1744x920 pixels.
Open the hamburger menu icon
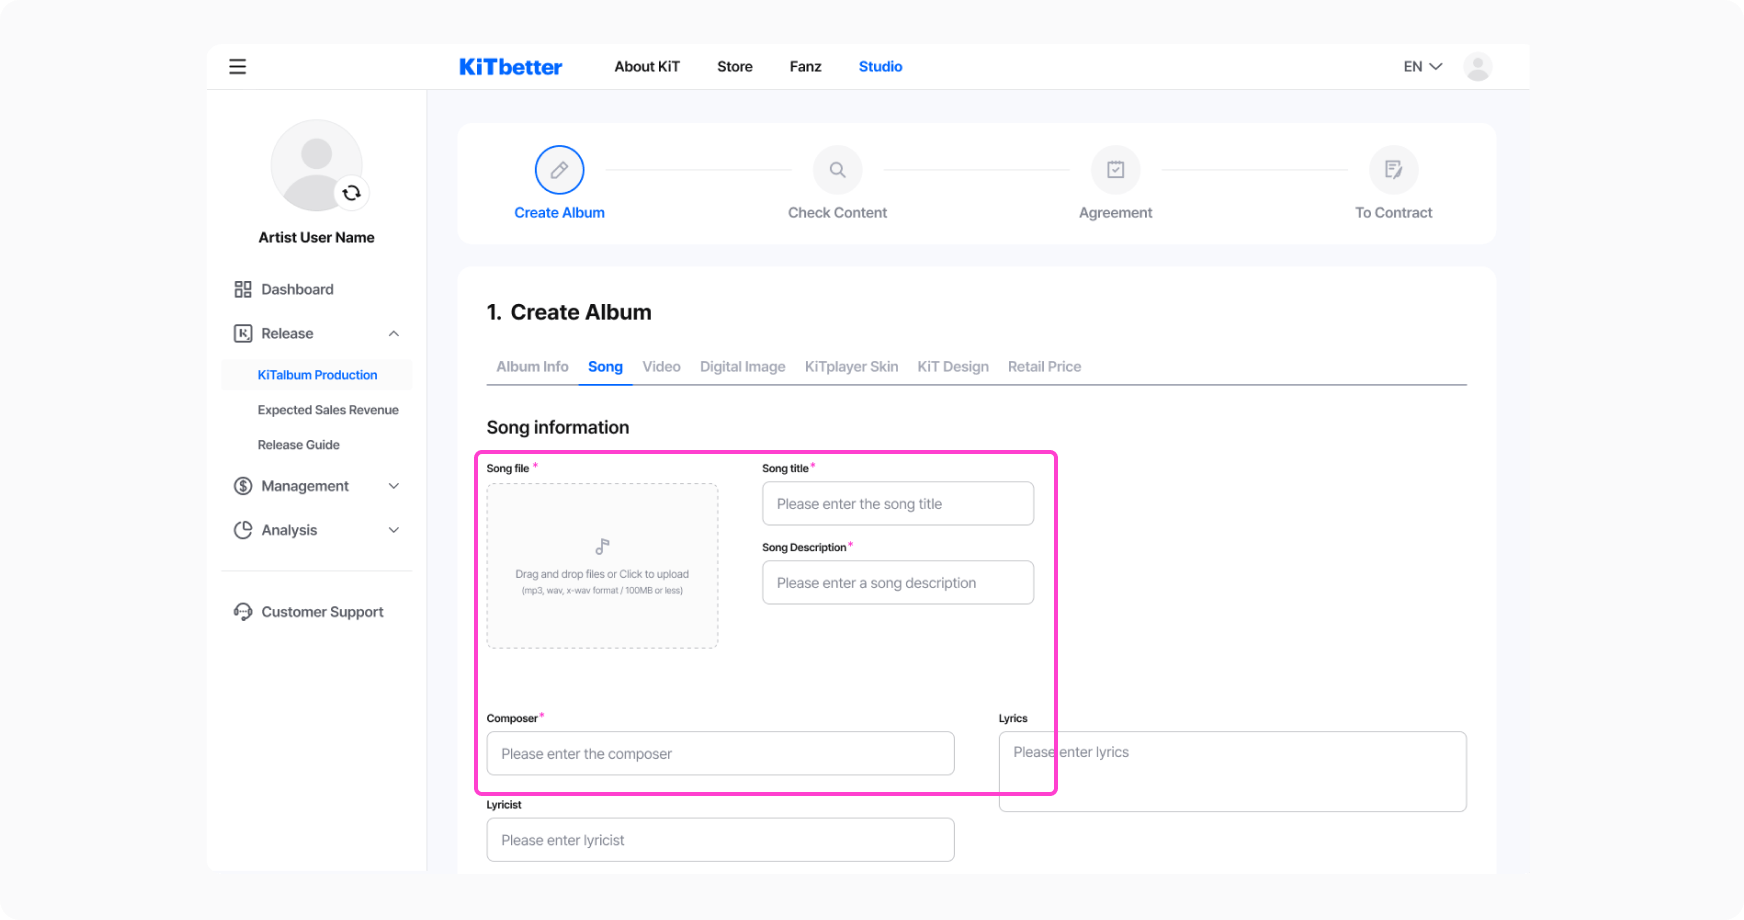coord(237,67)
